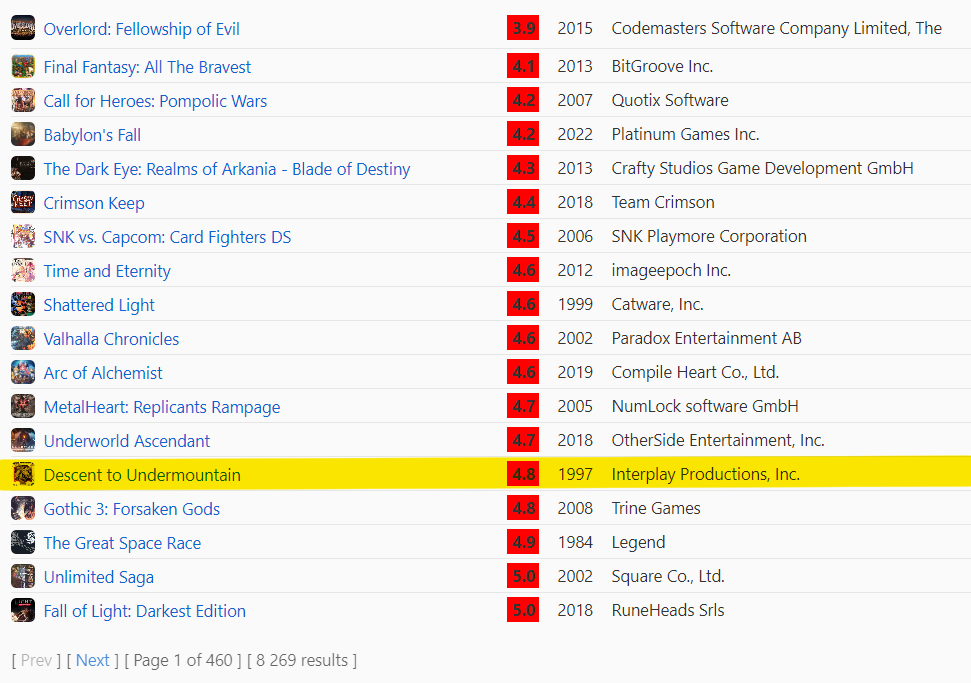Open The Great Space Race link
Image resolution: width=971 pixels, height=683 pixels.
tap(122, 544)
